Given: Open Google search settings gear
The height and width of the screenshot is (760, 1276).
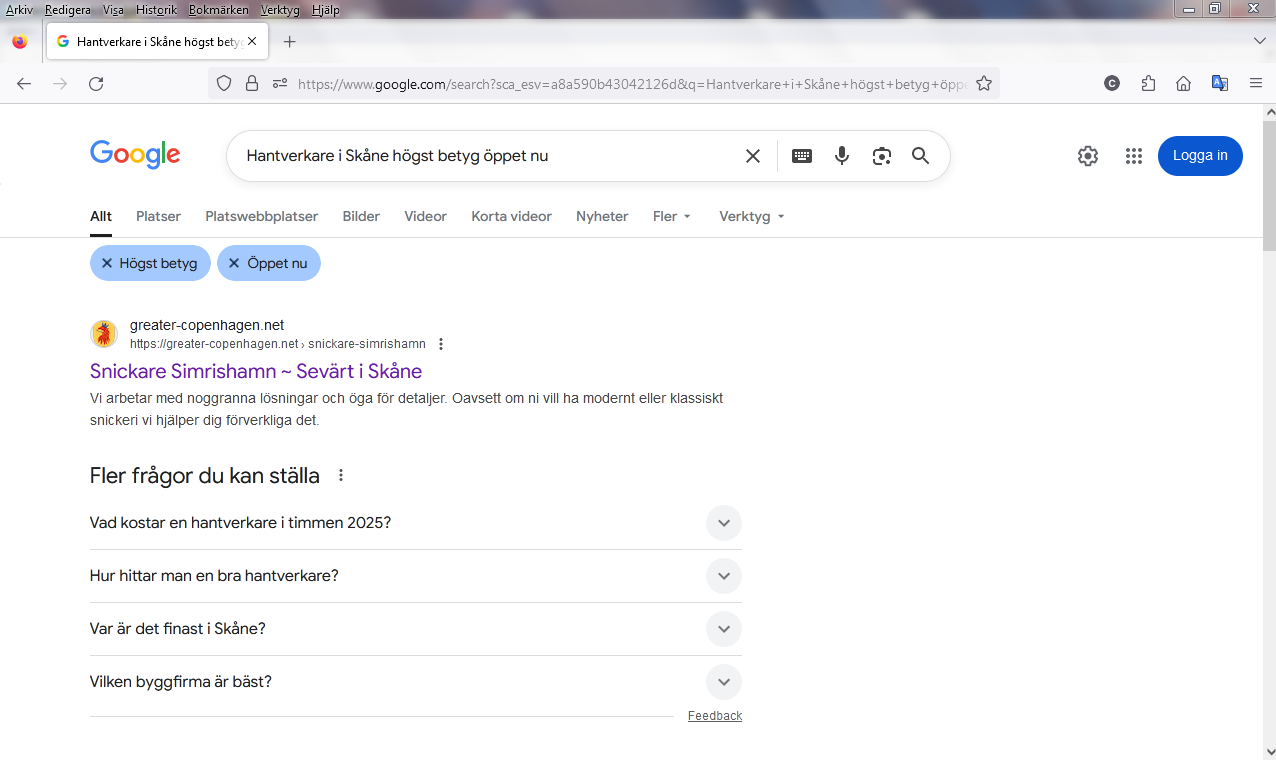Looking at the screenshot, I should (1088, 156).
